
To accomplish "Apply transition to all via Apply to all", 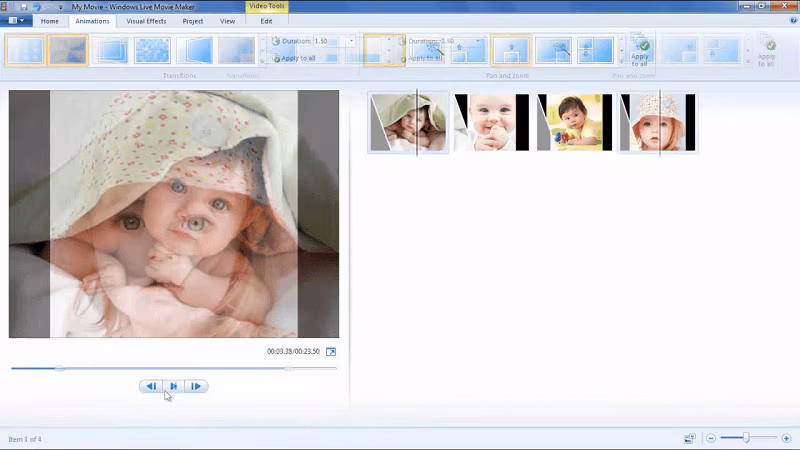I will 293,58.
